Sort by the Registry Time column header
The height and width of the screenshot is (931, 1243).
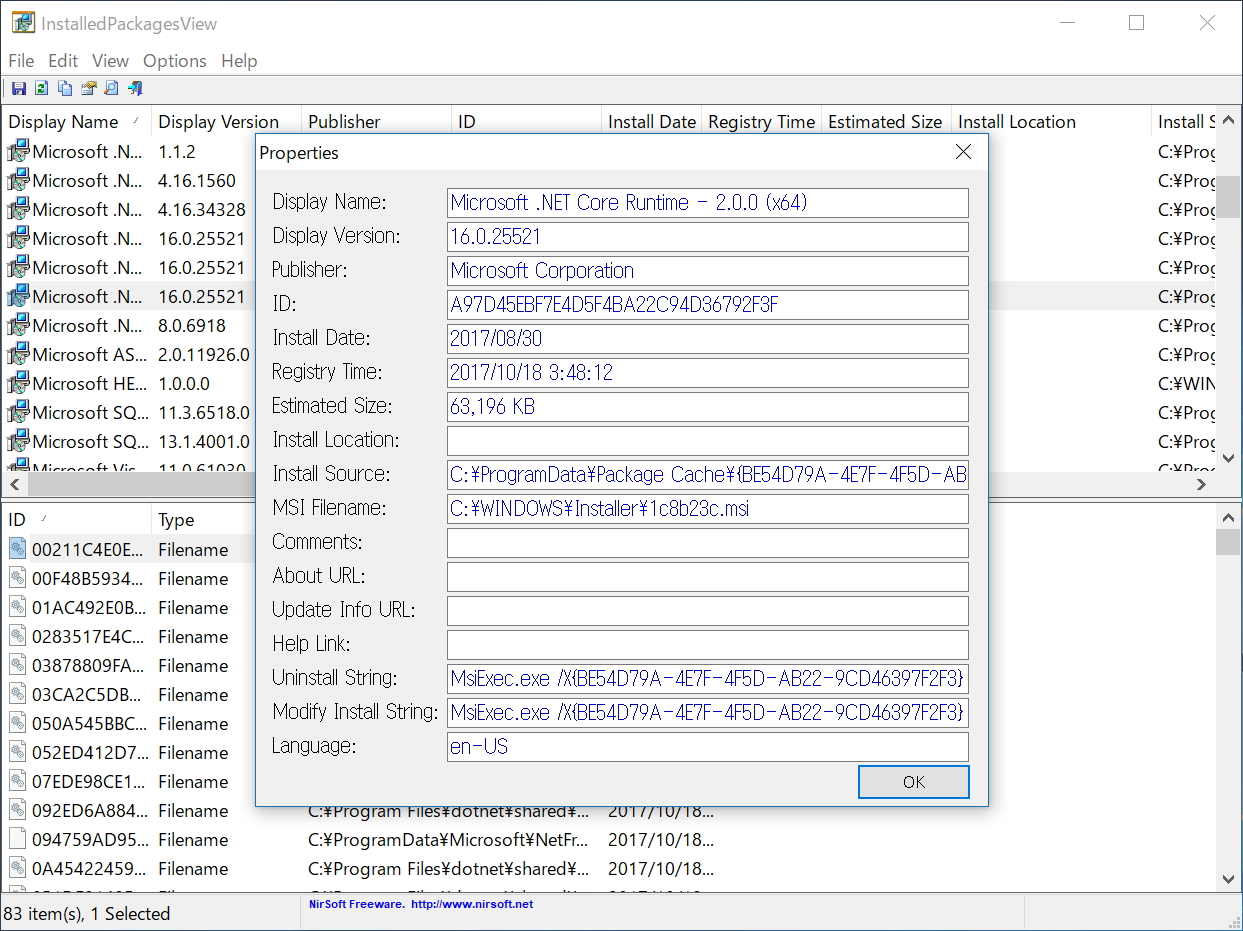point(762,122)
